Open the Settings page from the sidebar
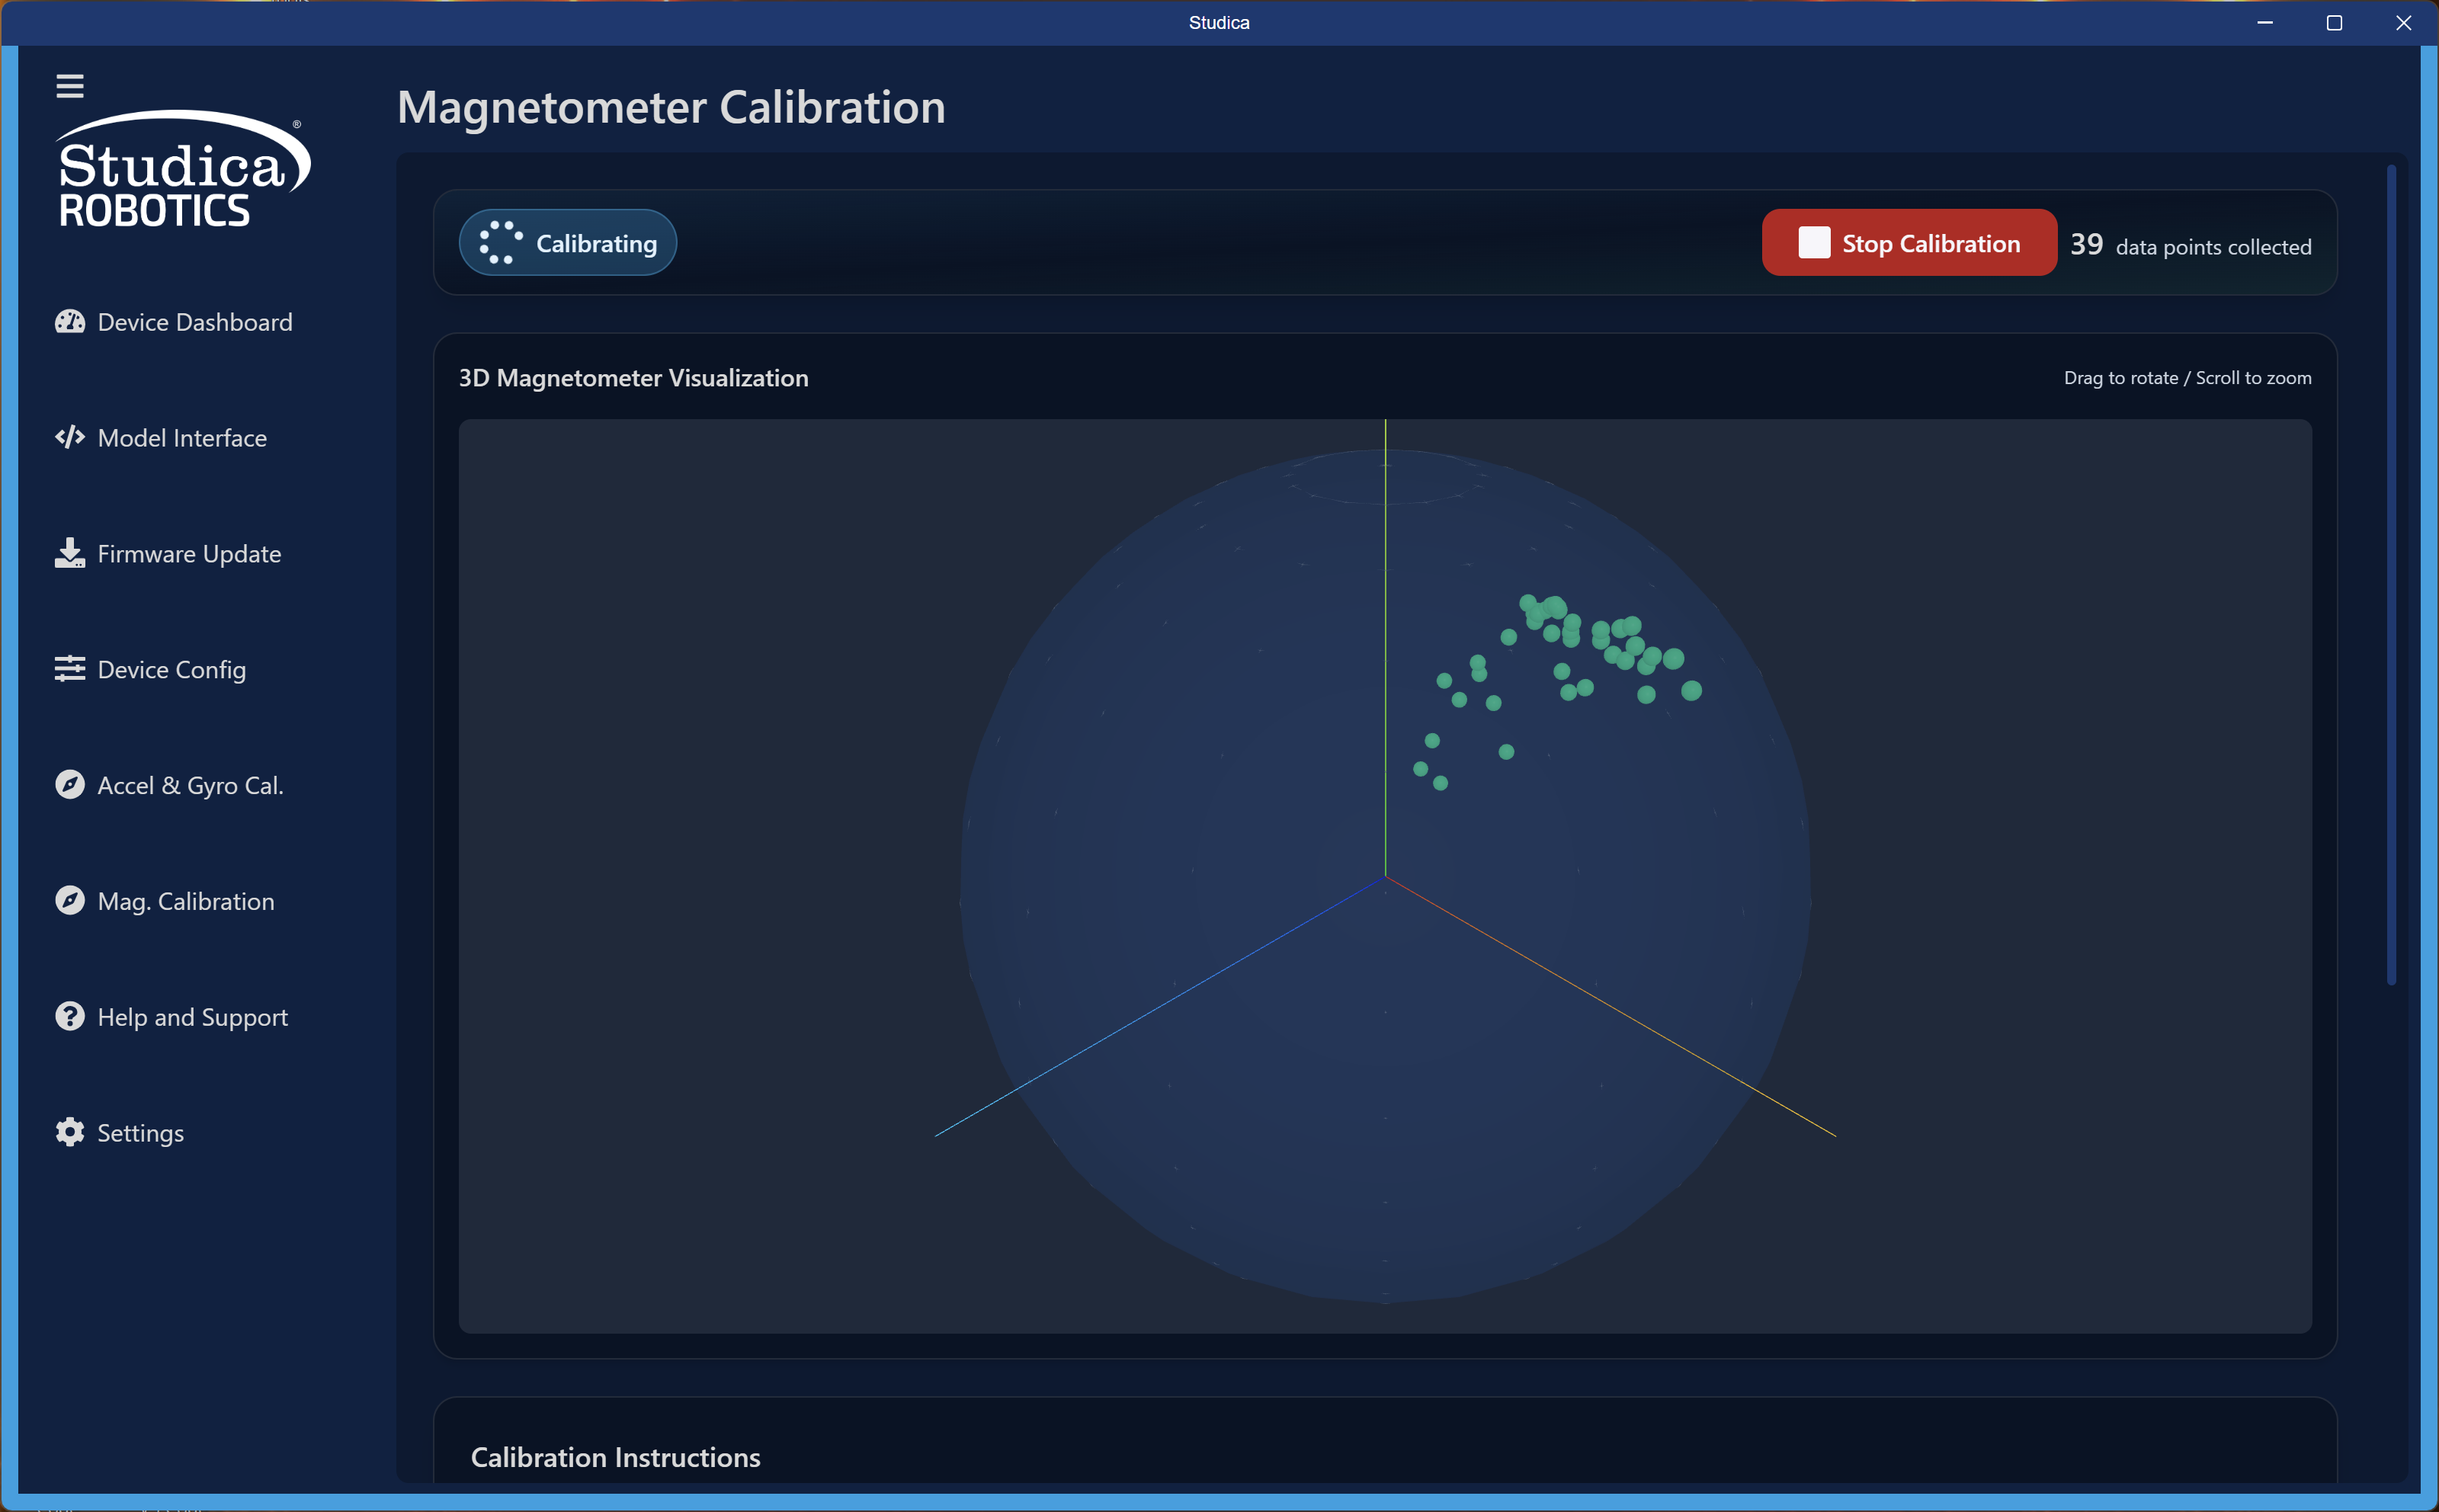The width and height of the screenshot is (2439, 1512). (x=140, y=1133)
